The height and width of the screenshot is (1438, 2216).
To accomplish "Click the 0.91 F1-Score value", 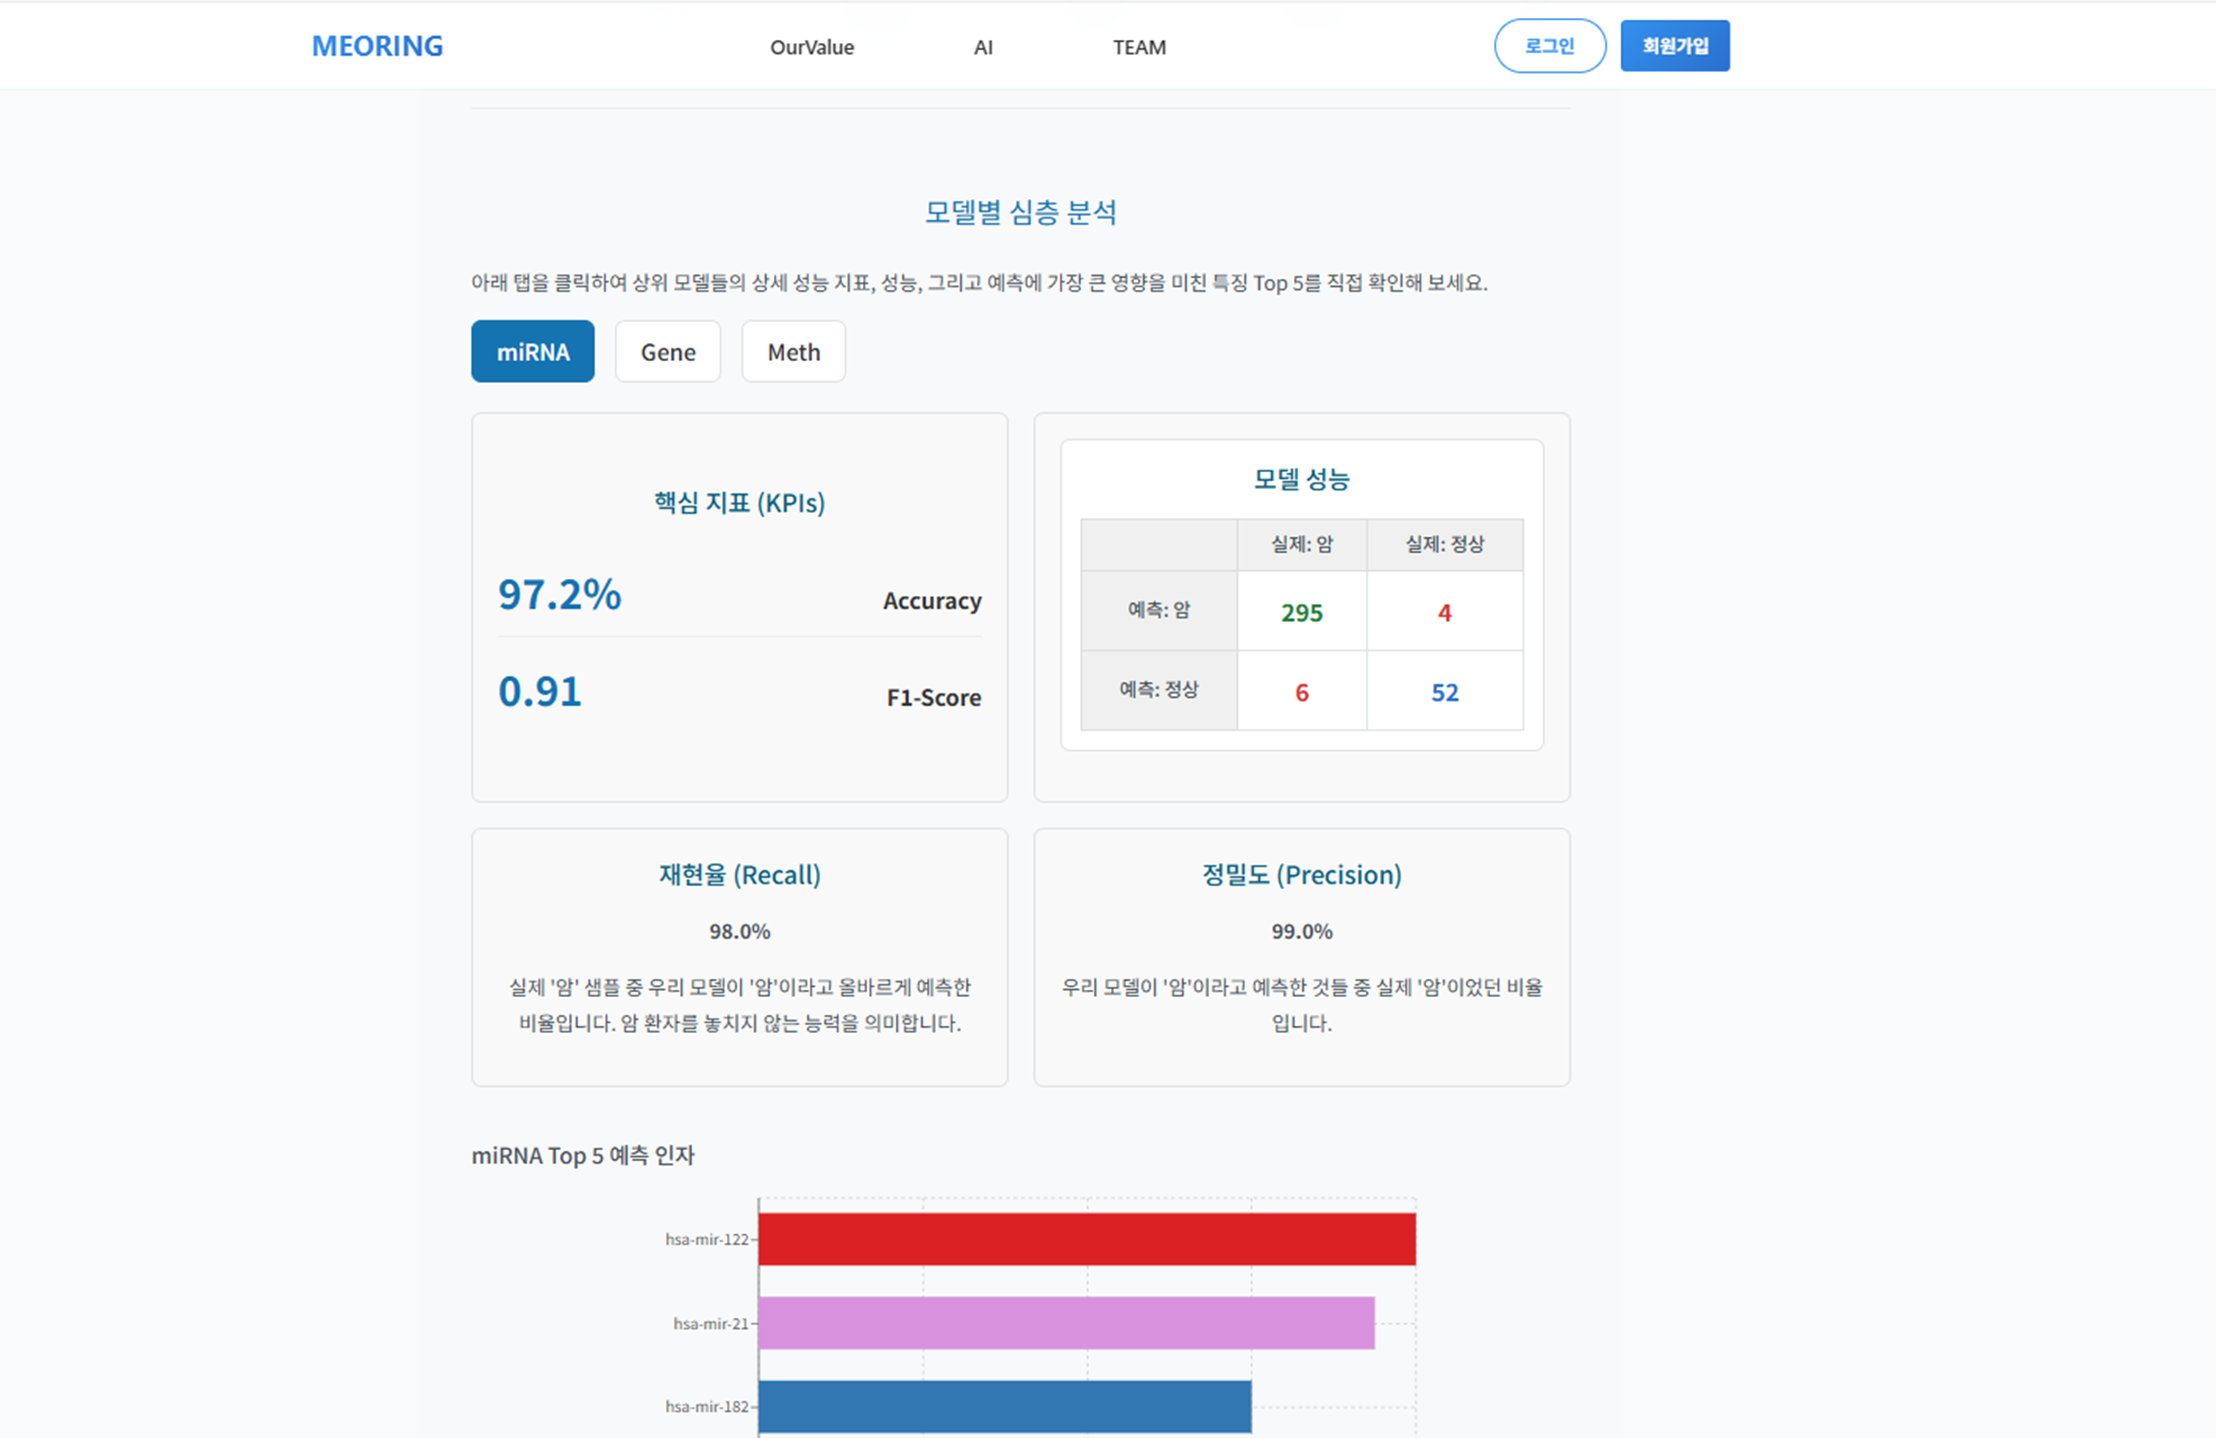I will pos(539,692).
